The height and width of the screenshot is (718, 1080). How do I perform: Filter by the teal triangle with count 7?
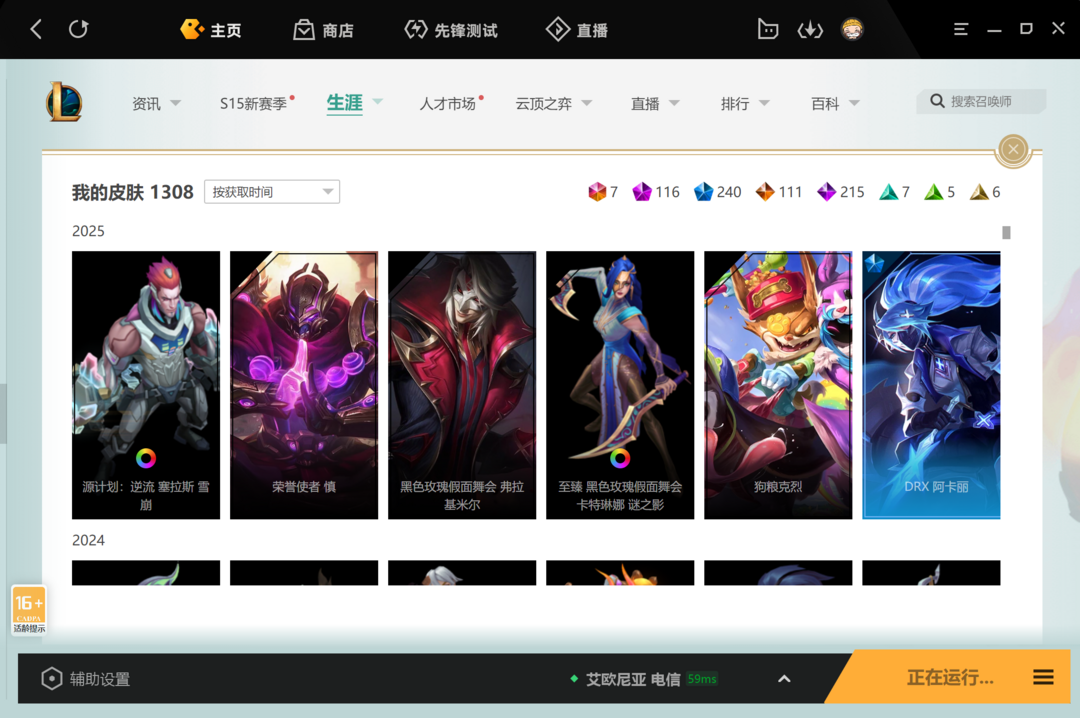point(895,192)
